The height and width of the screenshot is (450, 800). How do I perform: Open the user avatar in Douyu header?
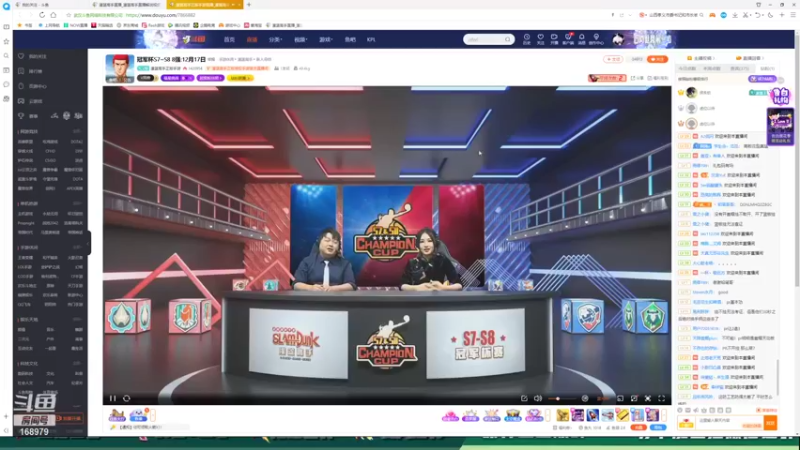pyautogui.click(x=618, y=39)
